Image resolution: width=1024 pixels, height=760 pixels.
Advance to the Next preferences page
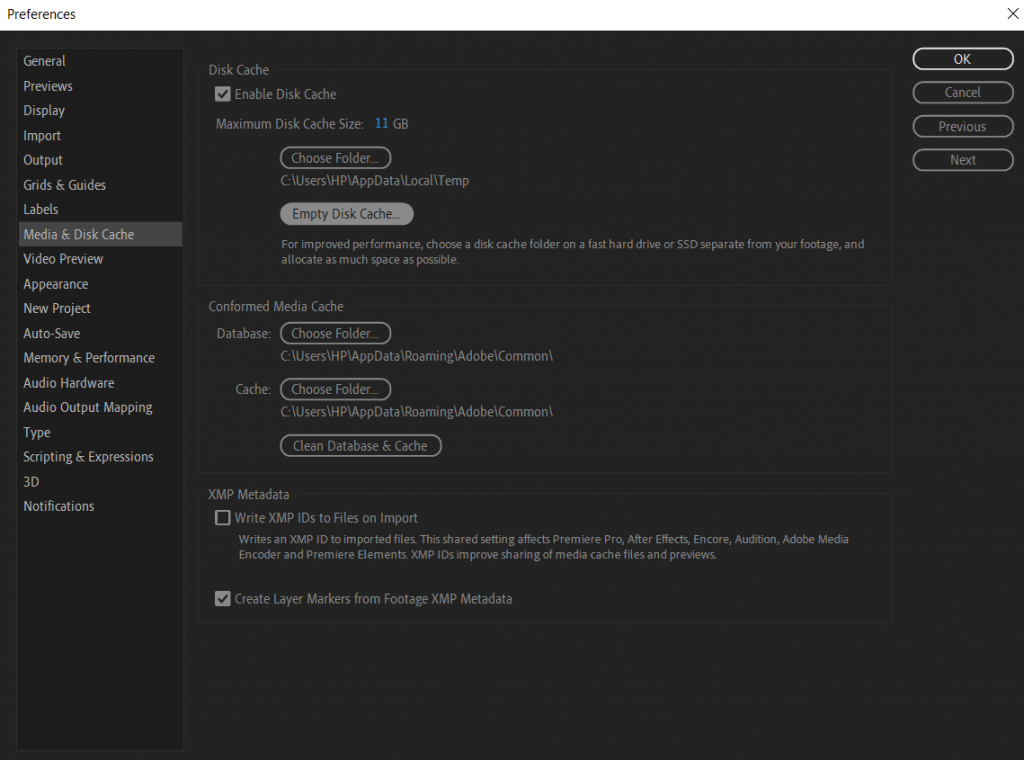962,160
